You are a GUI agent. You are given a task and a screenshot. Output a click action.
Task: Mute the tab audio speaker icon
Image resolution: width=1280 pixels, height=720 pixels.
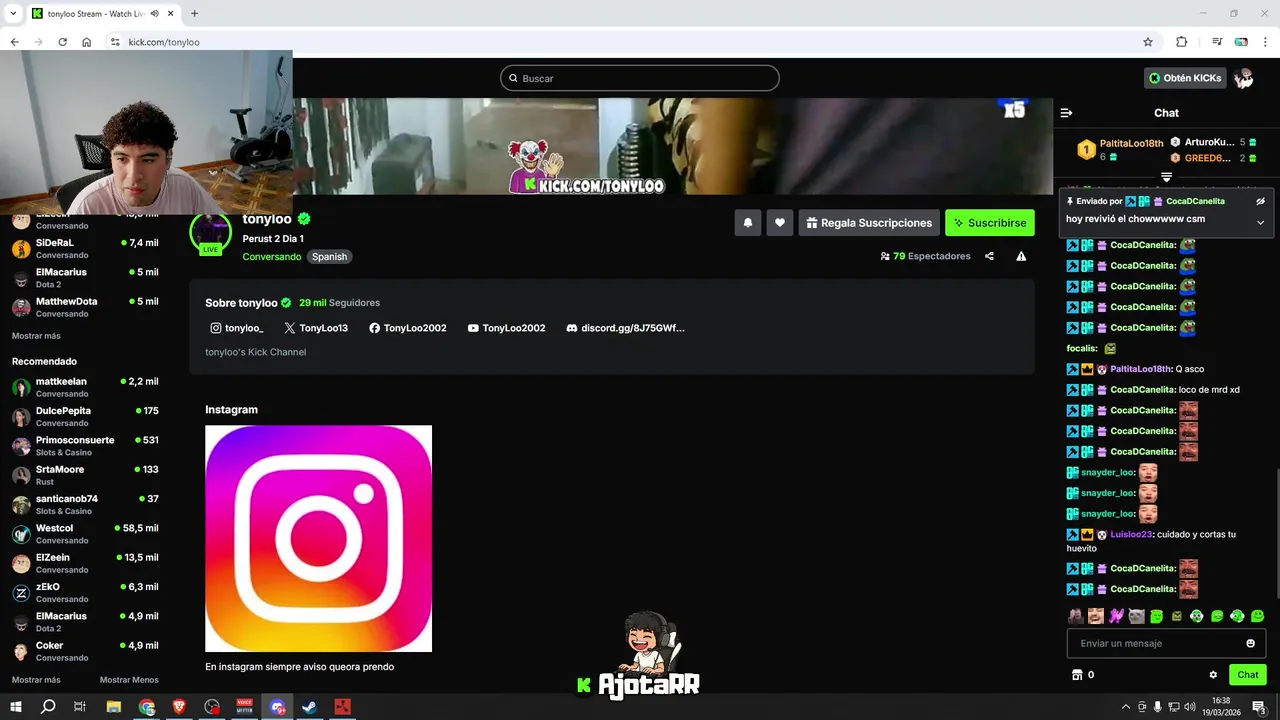pyautogui.click(x=156, y=14)
